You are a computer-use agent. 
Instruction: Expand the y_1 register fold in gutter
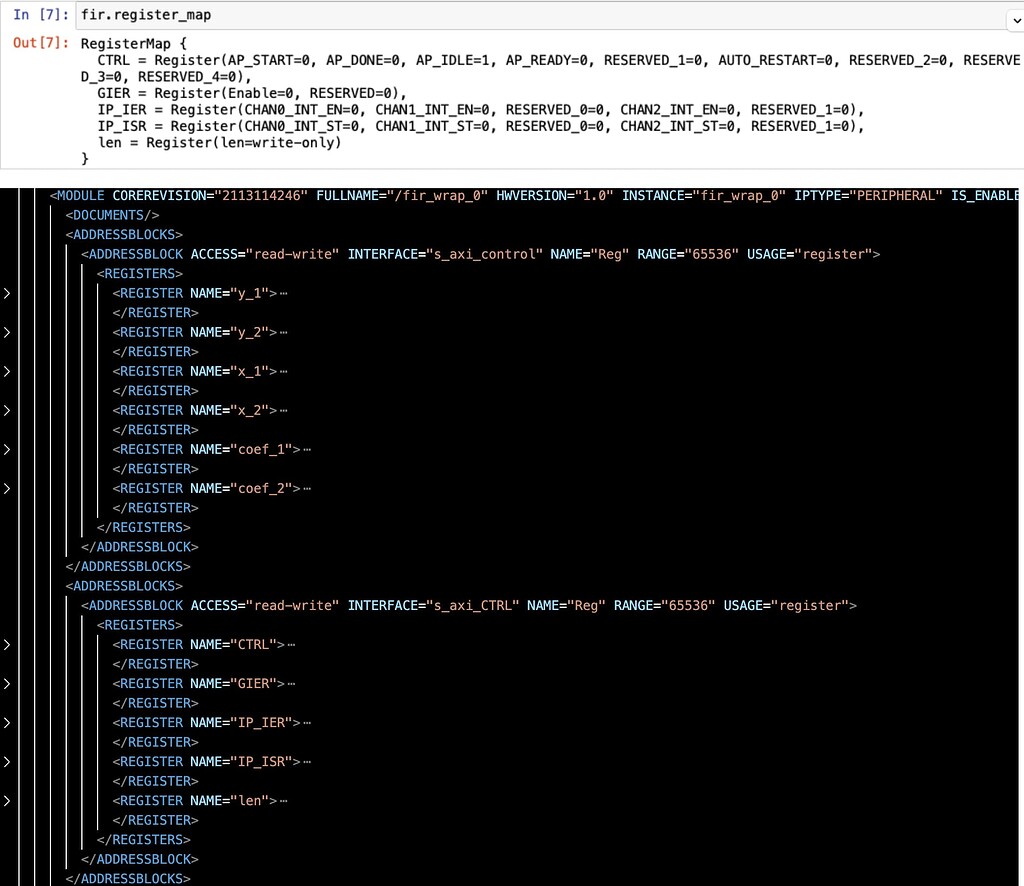coord(7,292)
